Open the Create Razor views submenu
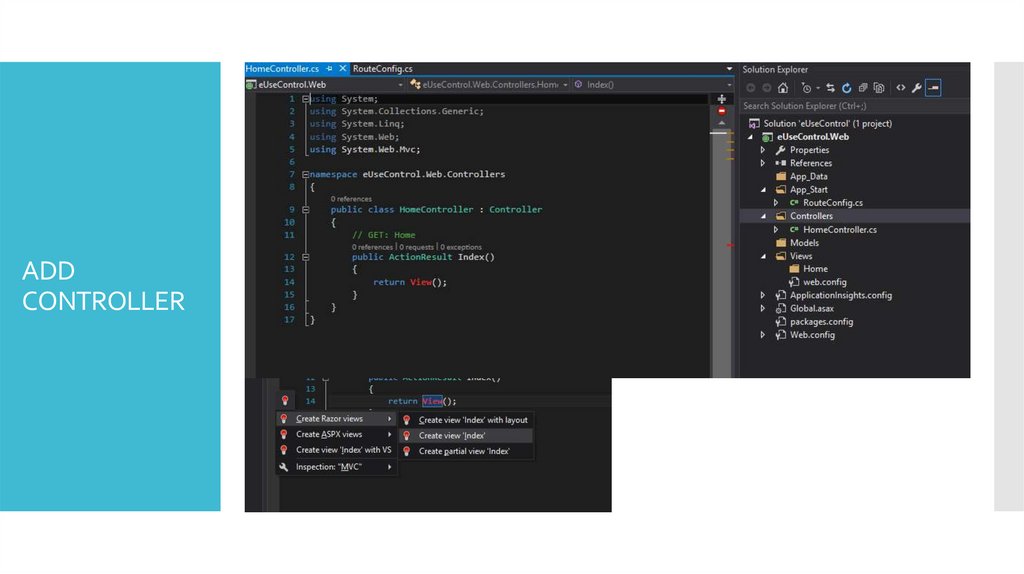The image size is (1024, 574). [336, 419]
